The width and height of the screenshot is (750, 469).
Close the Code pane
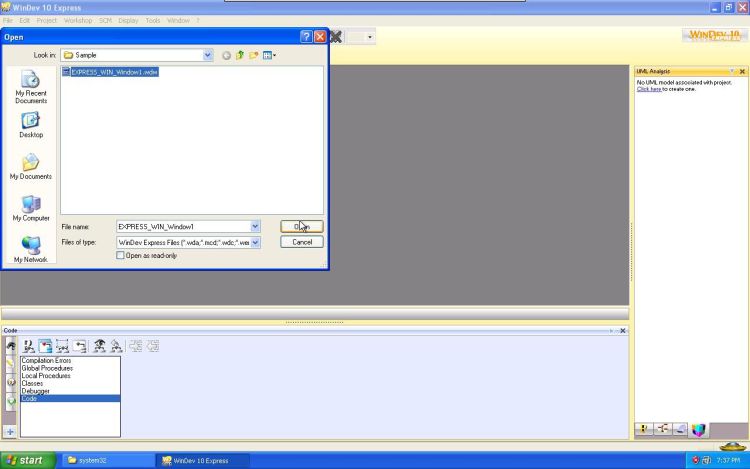pos(623,331)
